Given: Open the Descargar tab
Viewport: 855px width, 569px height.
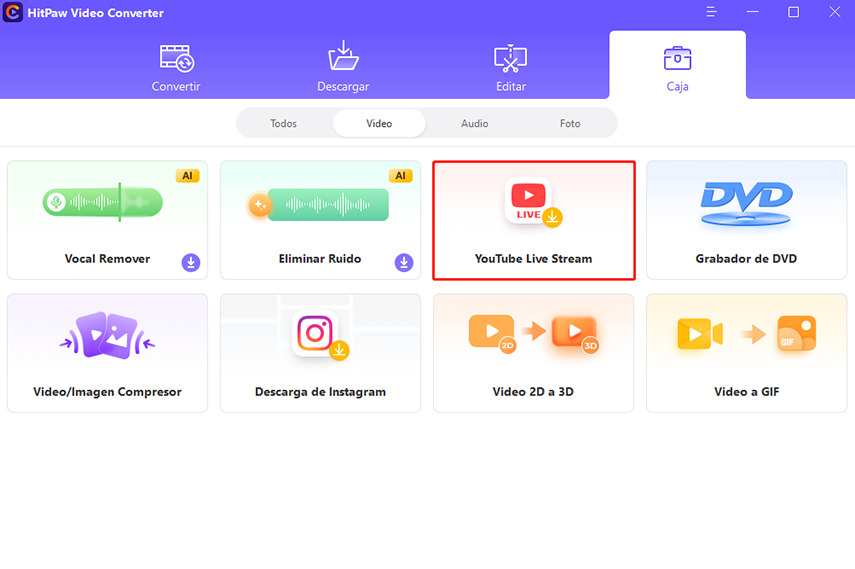Looking at the screenshot, I should point(343,68).
